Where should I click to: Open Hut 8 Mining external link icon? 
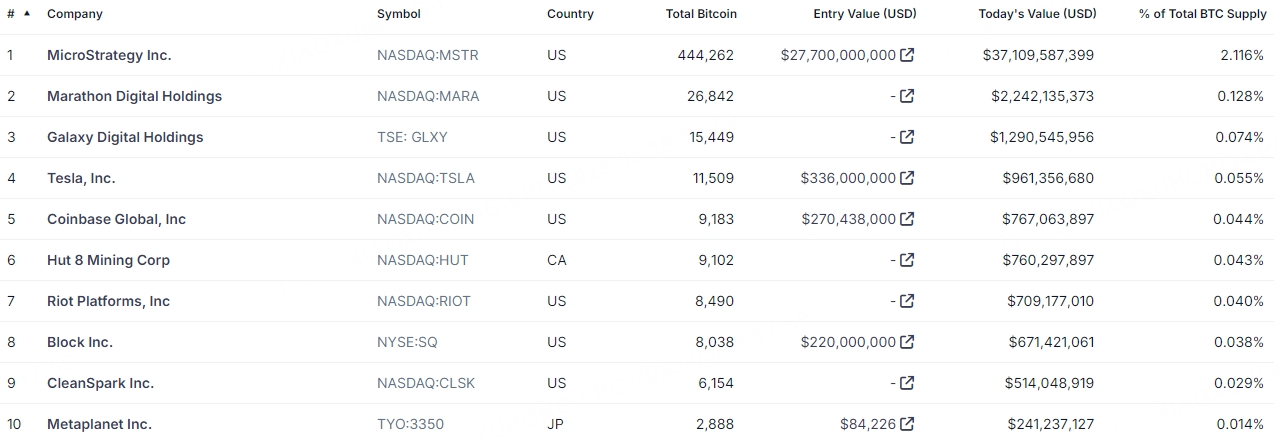(x=907, y=260)
